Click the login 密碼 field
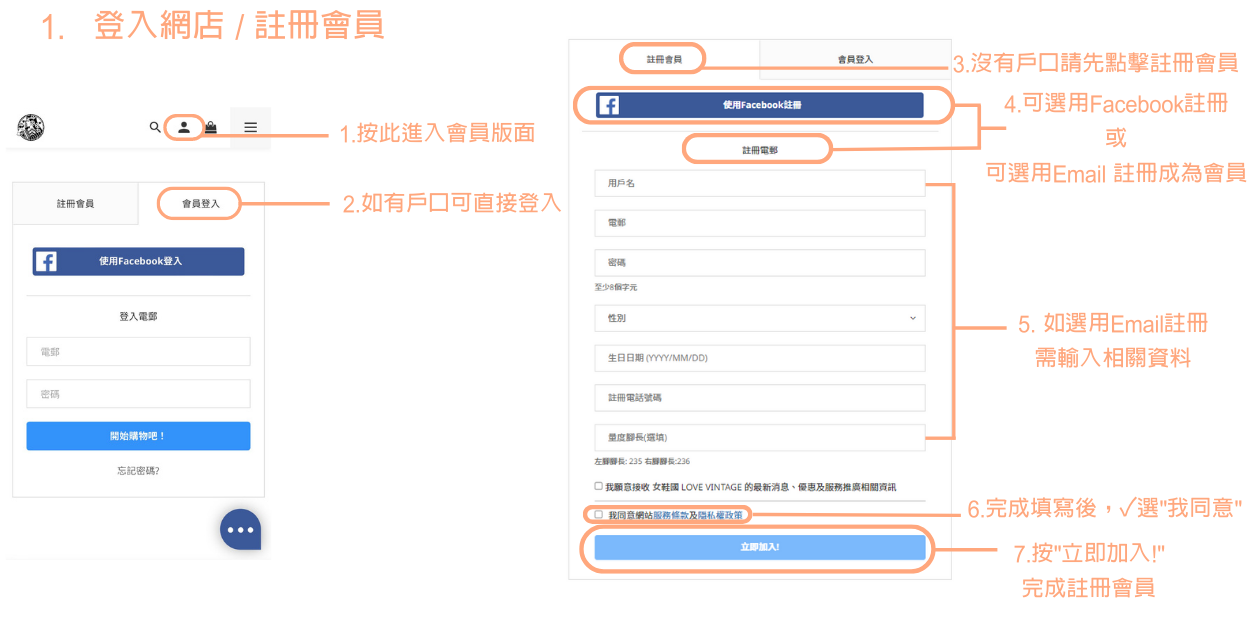Viewport: 1249px width, 630px height. coord(138,394)
